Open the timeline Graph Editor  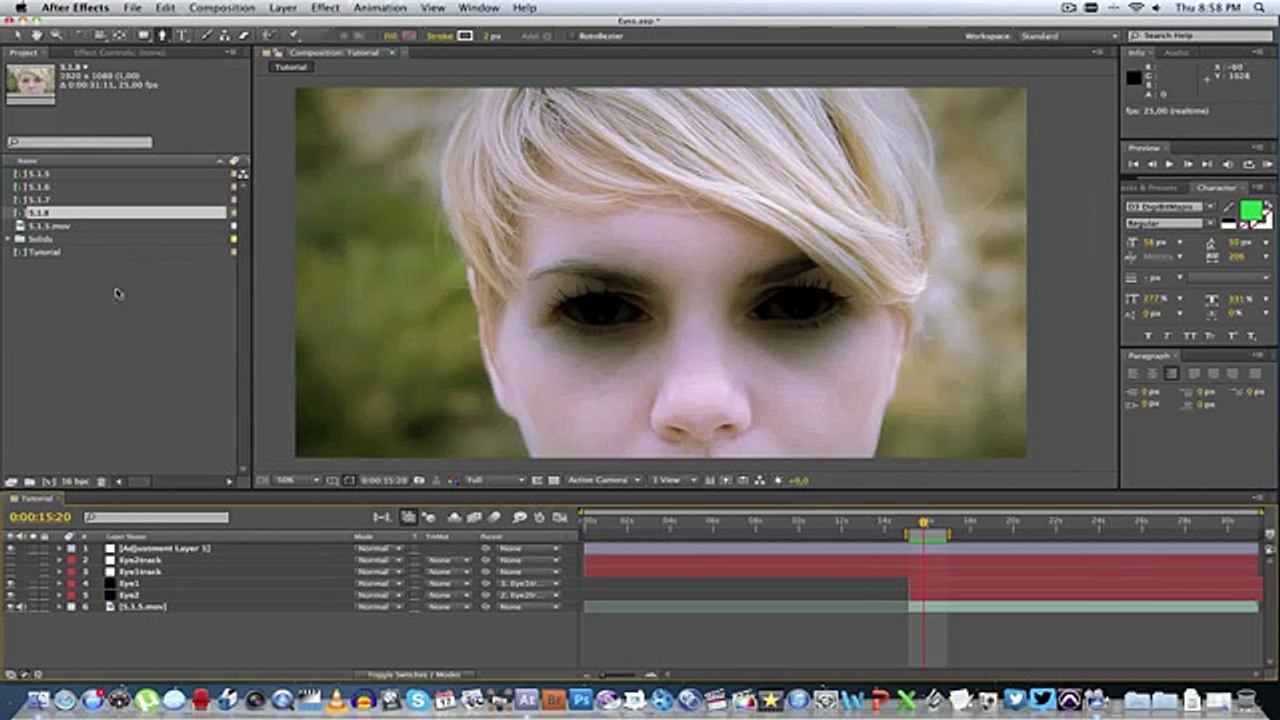point(560,517)
